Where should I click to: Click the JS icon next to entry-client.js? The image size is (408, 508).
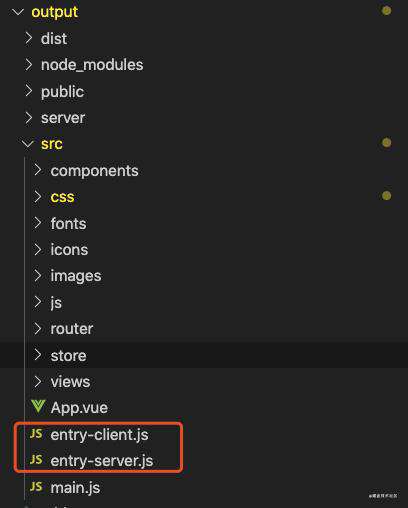(36, 434)
